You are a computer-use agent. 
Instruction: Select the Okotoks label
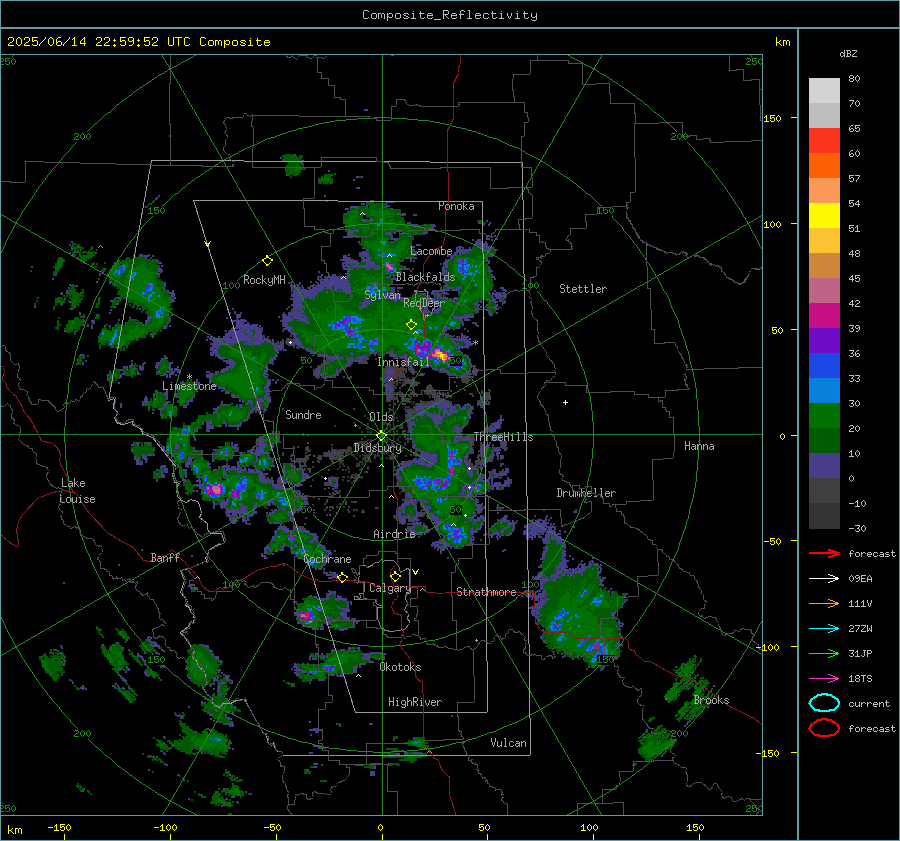pyautogui.click(x=400, y=667)
